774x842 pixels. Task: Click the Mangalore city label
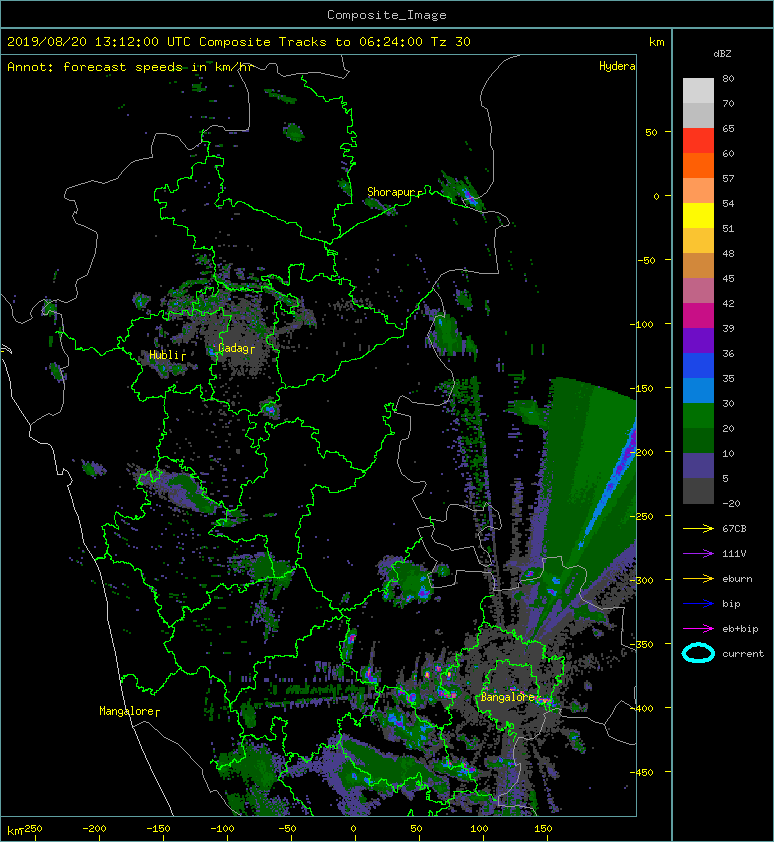pos(127,711)
